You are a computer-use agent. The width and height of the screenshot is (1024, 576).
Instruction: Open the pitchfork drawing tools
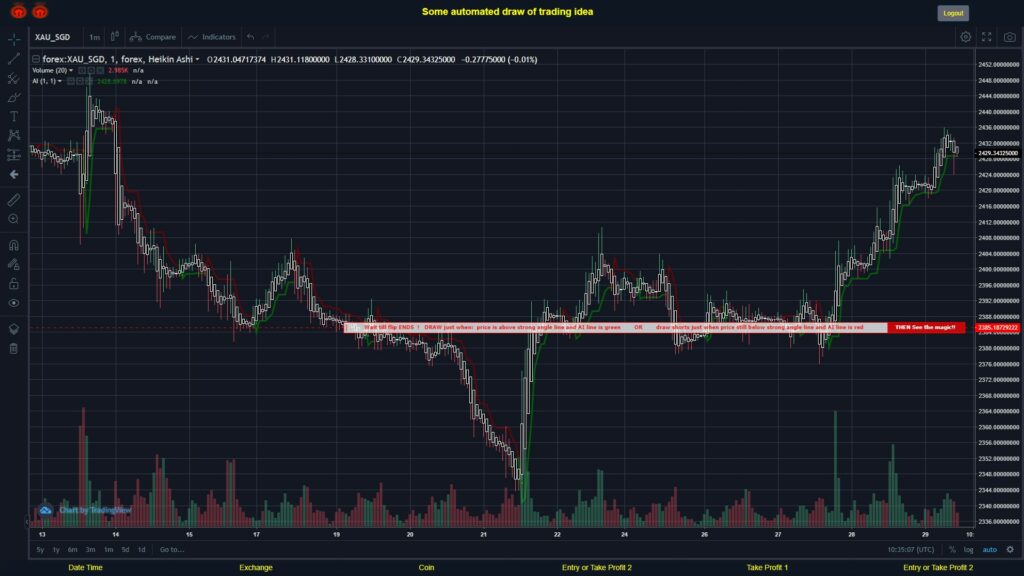tap(14, 78)
